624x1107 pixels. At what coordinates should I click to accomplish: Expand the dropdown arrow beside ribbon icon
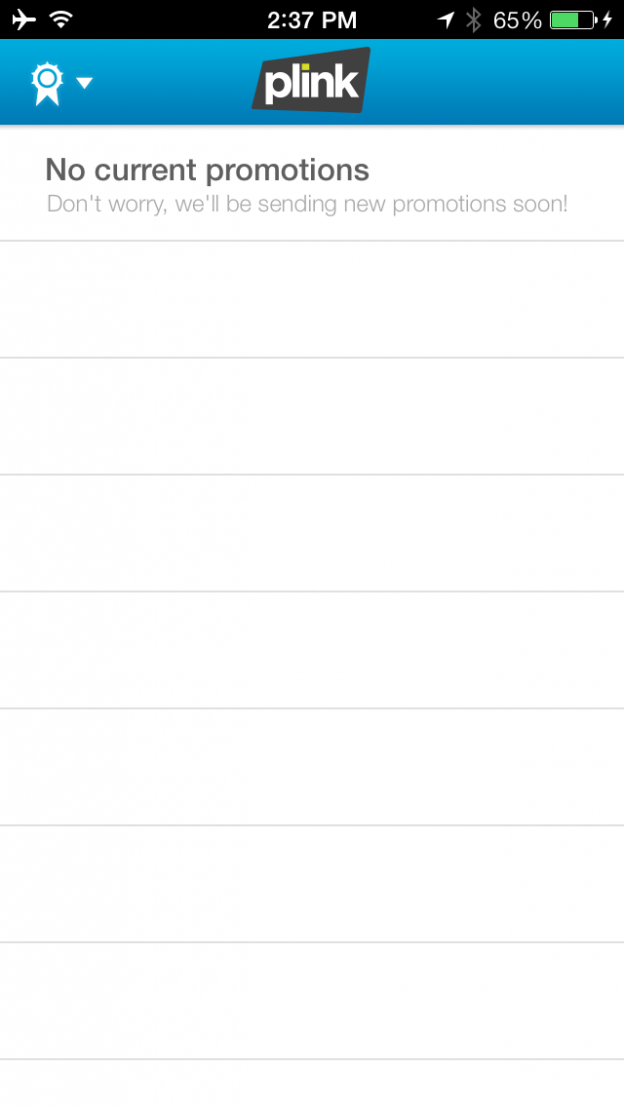click(x=84, y=83)
